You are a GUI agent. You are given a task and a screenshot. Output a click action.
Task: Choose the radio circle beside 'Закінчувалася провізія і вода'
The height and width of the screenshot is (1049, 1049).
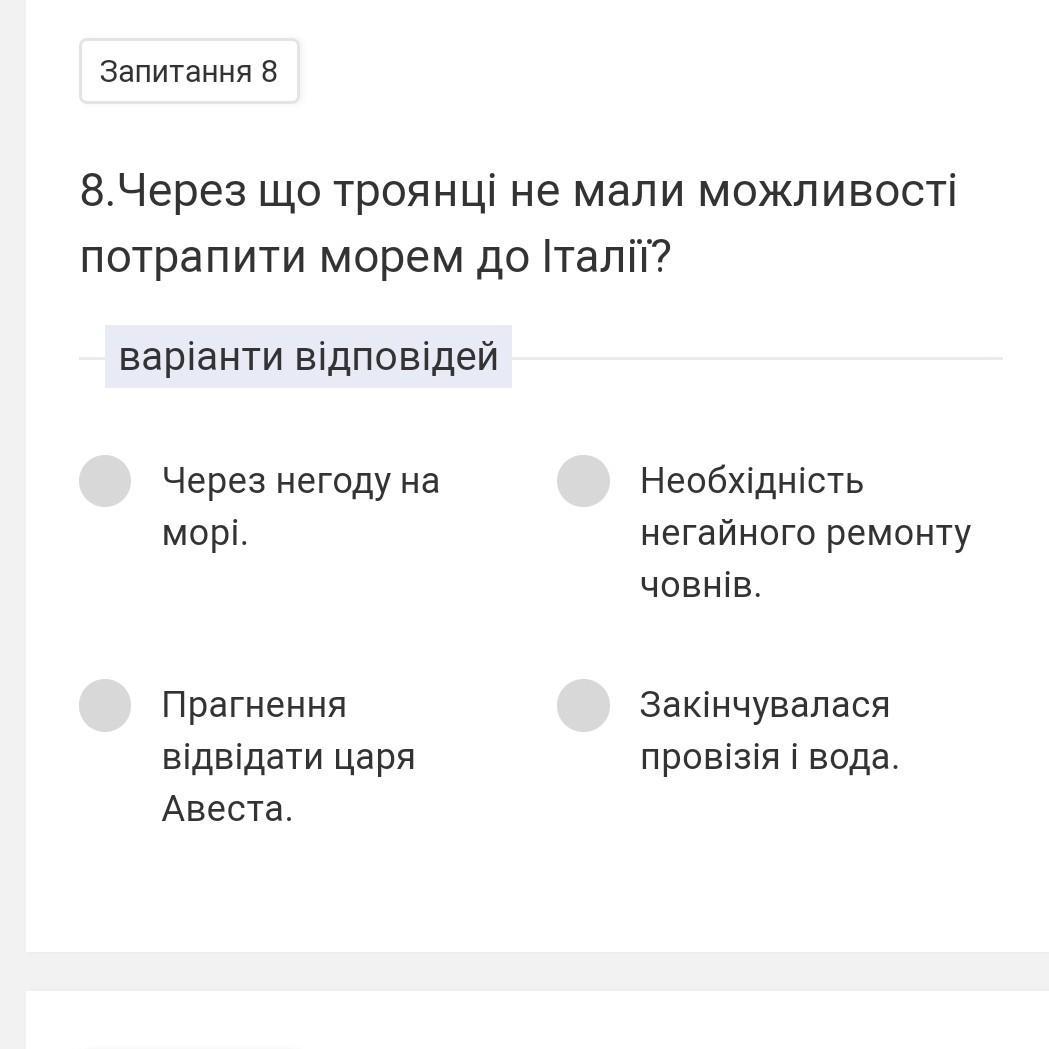coord(583,705)
